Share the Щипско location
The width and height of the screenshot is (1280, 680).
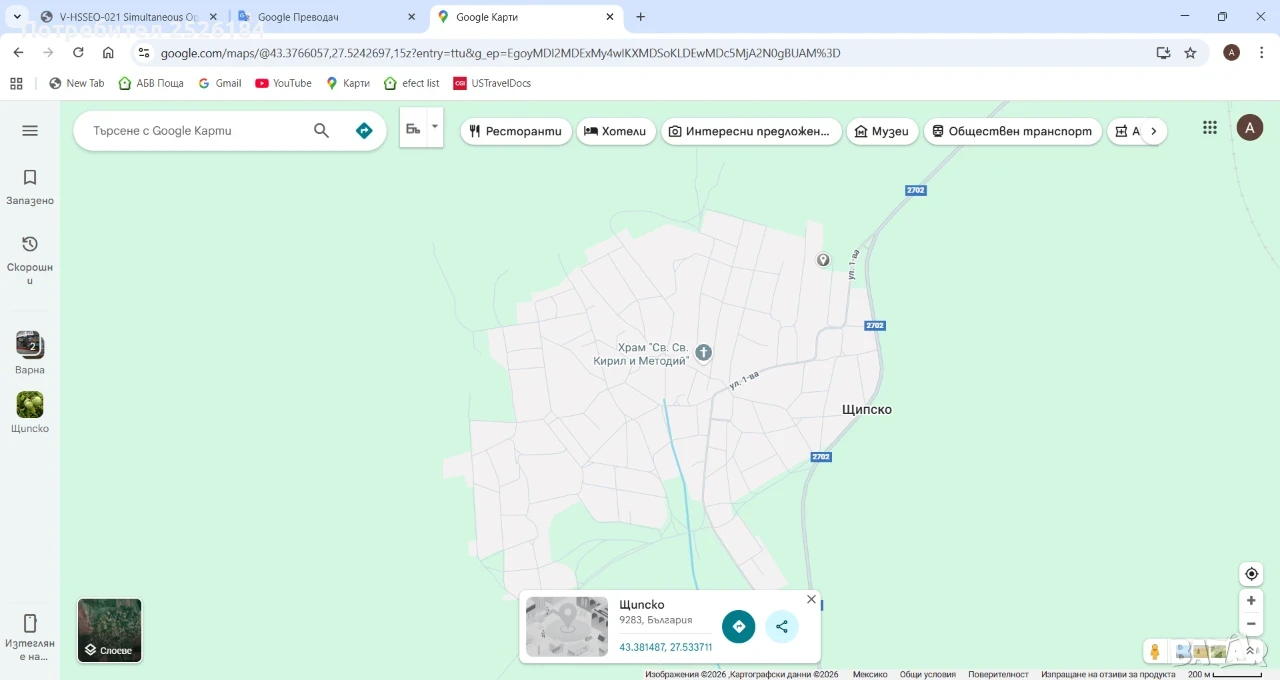[782, 626]
